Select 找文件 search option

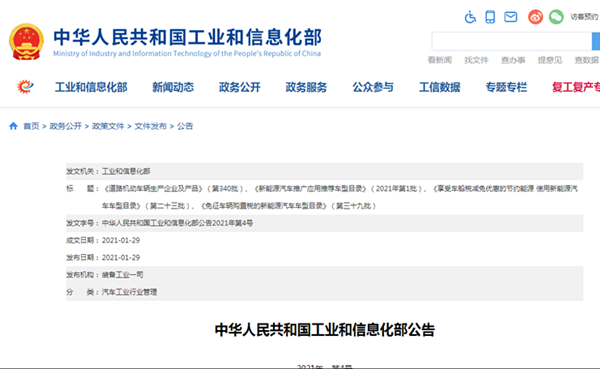pyautogui.click(x=476, y=60)
